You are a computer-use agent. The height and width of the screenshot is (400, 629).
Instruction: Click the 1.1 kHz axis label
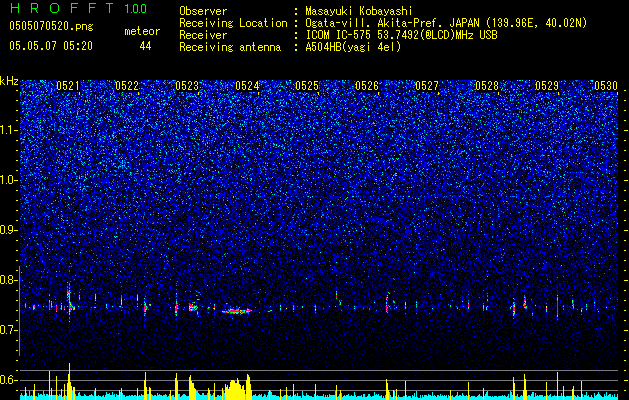9,130
